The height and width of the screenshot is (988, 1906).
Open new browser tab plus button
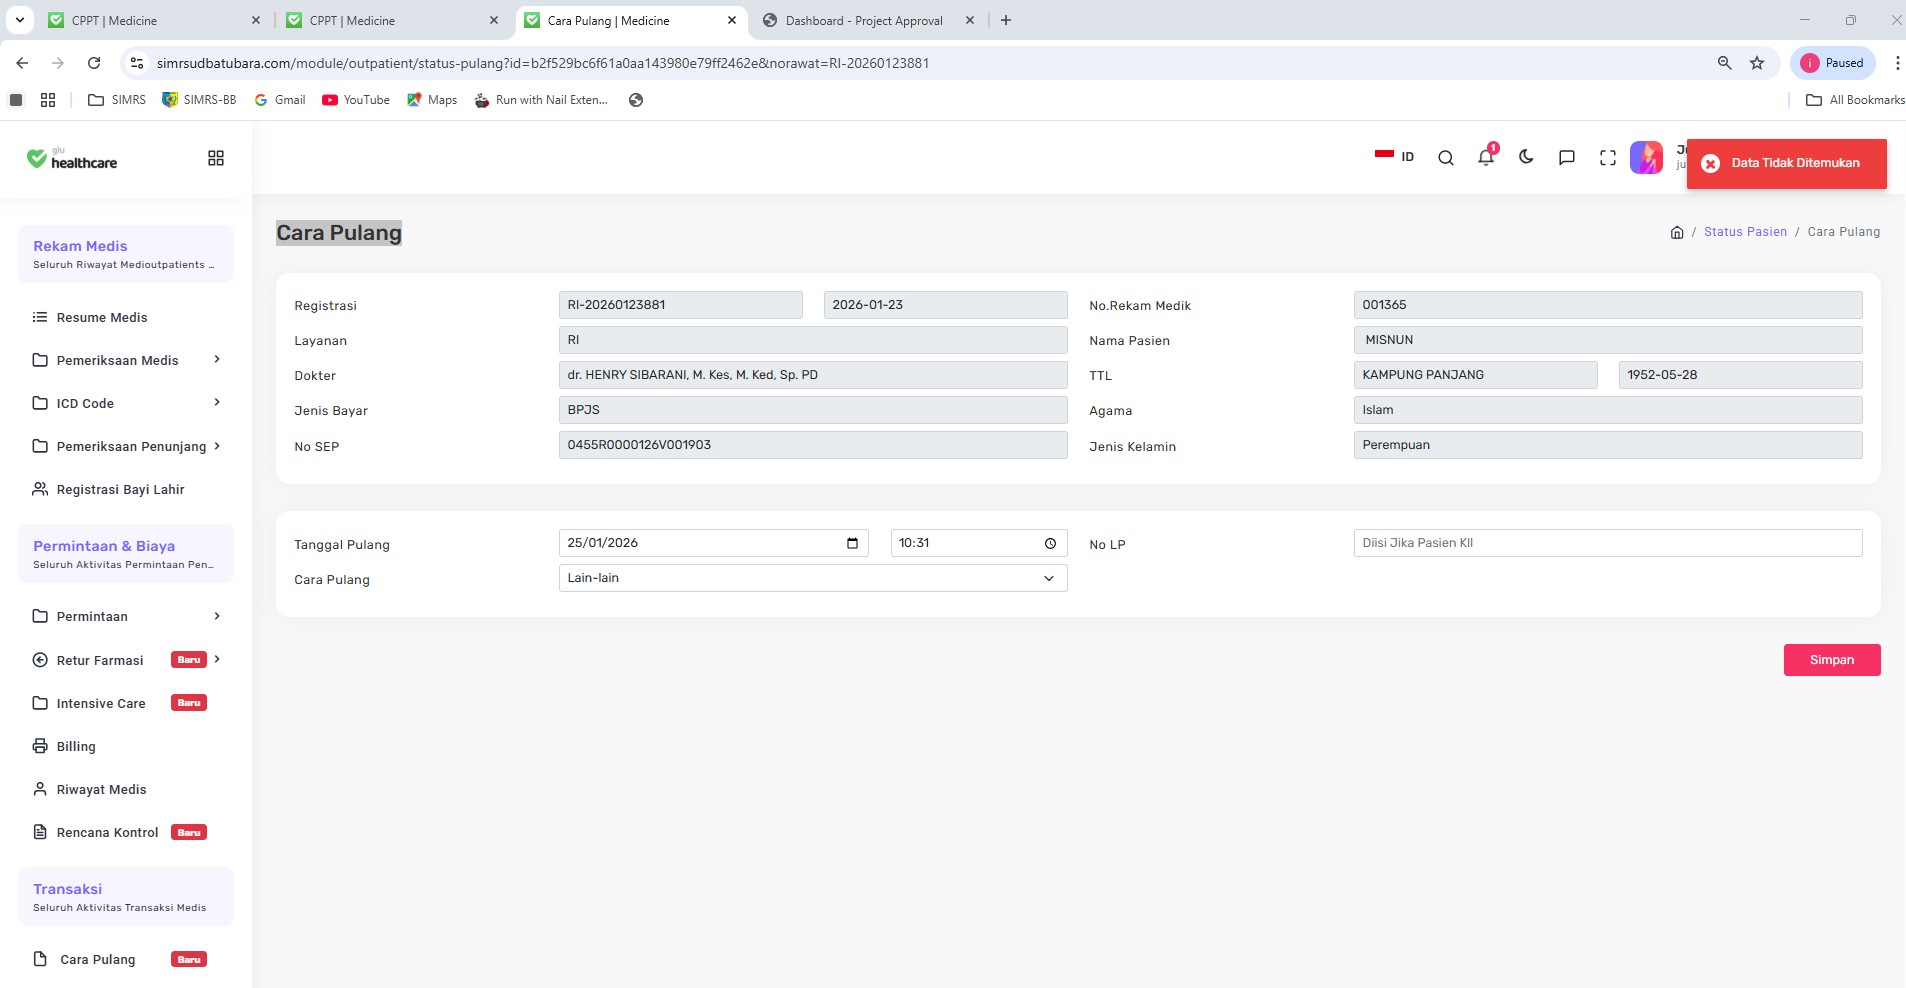(1006, 20)
